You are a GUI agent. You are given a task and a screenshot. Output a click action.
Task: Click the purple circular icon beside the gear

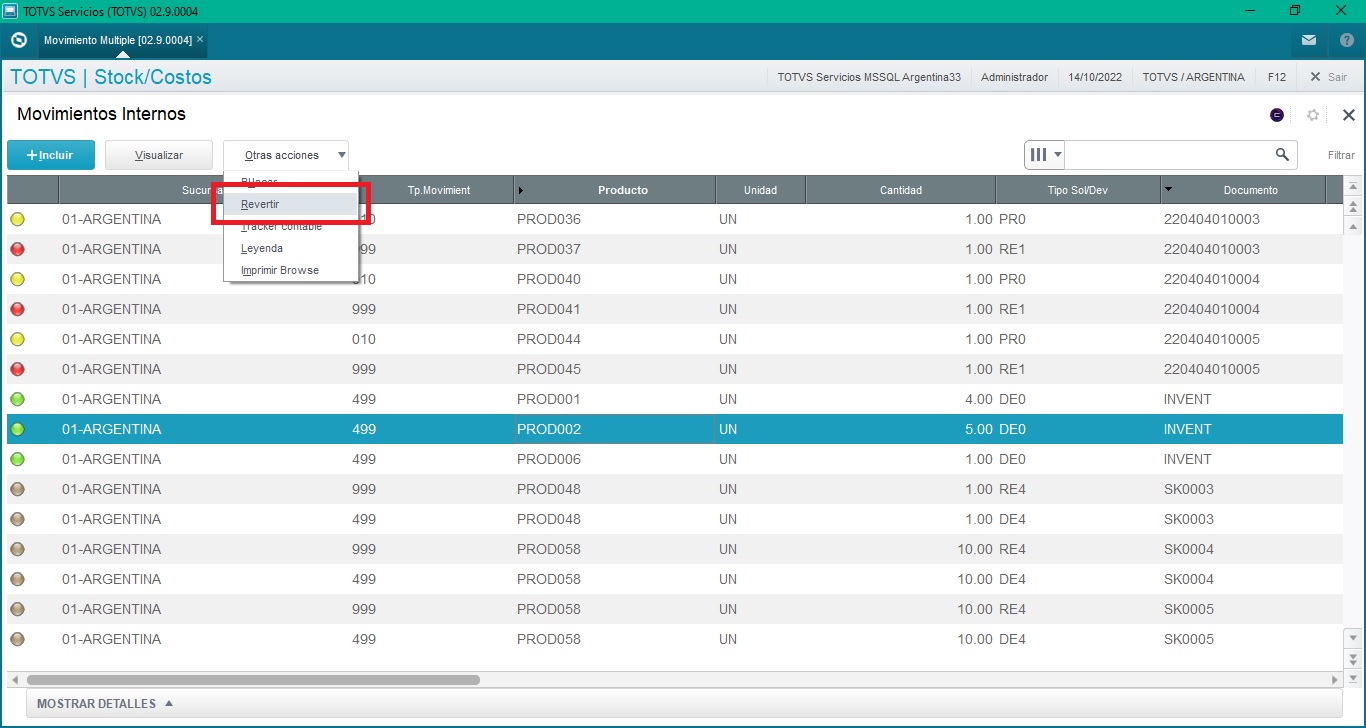pos(1277,115)
